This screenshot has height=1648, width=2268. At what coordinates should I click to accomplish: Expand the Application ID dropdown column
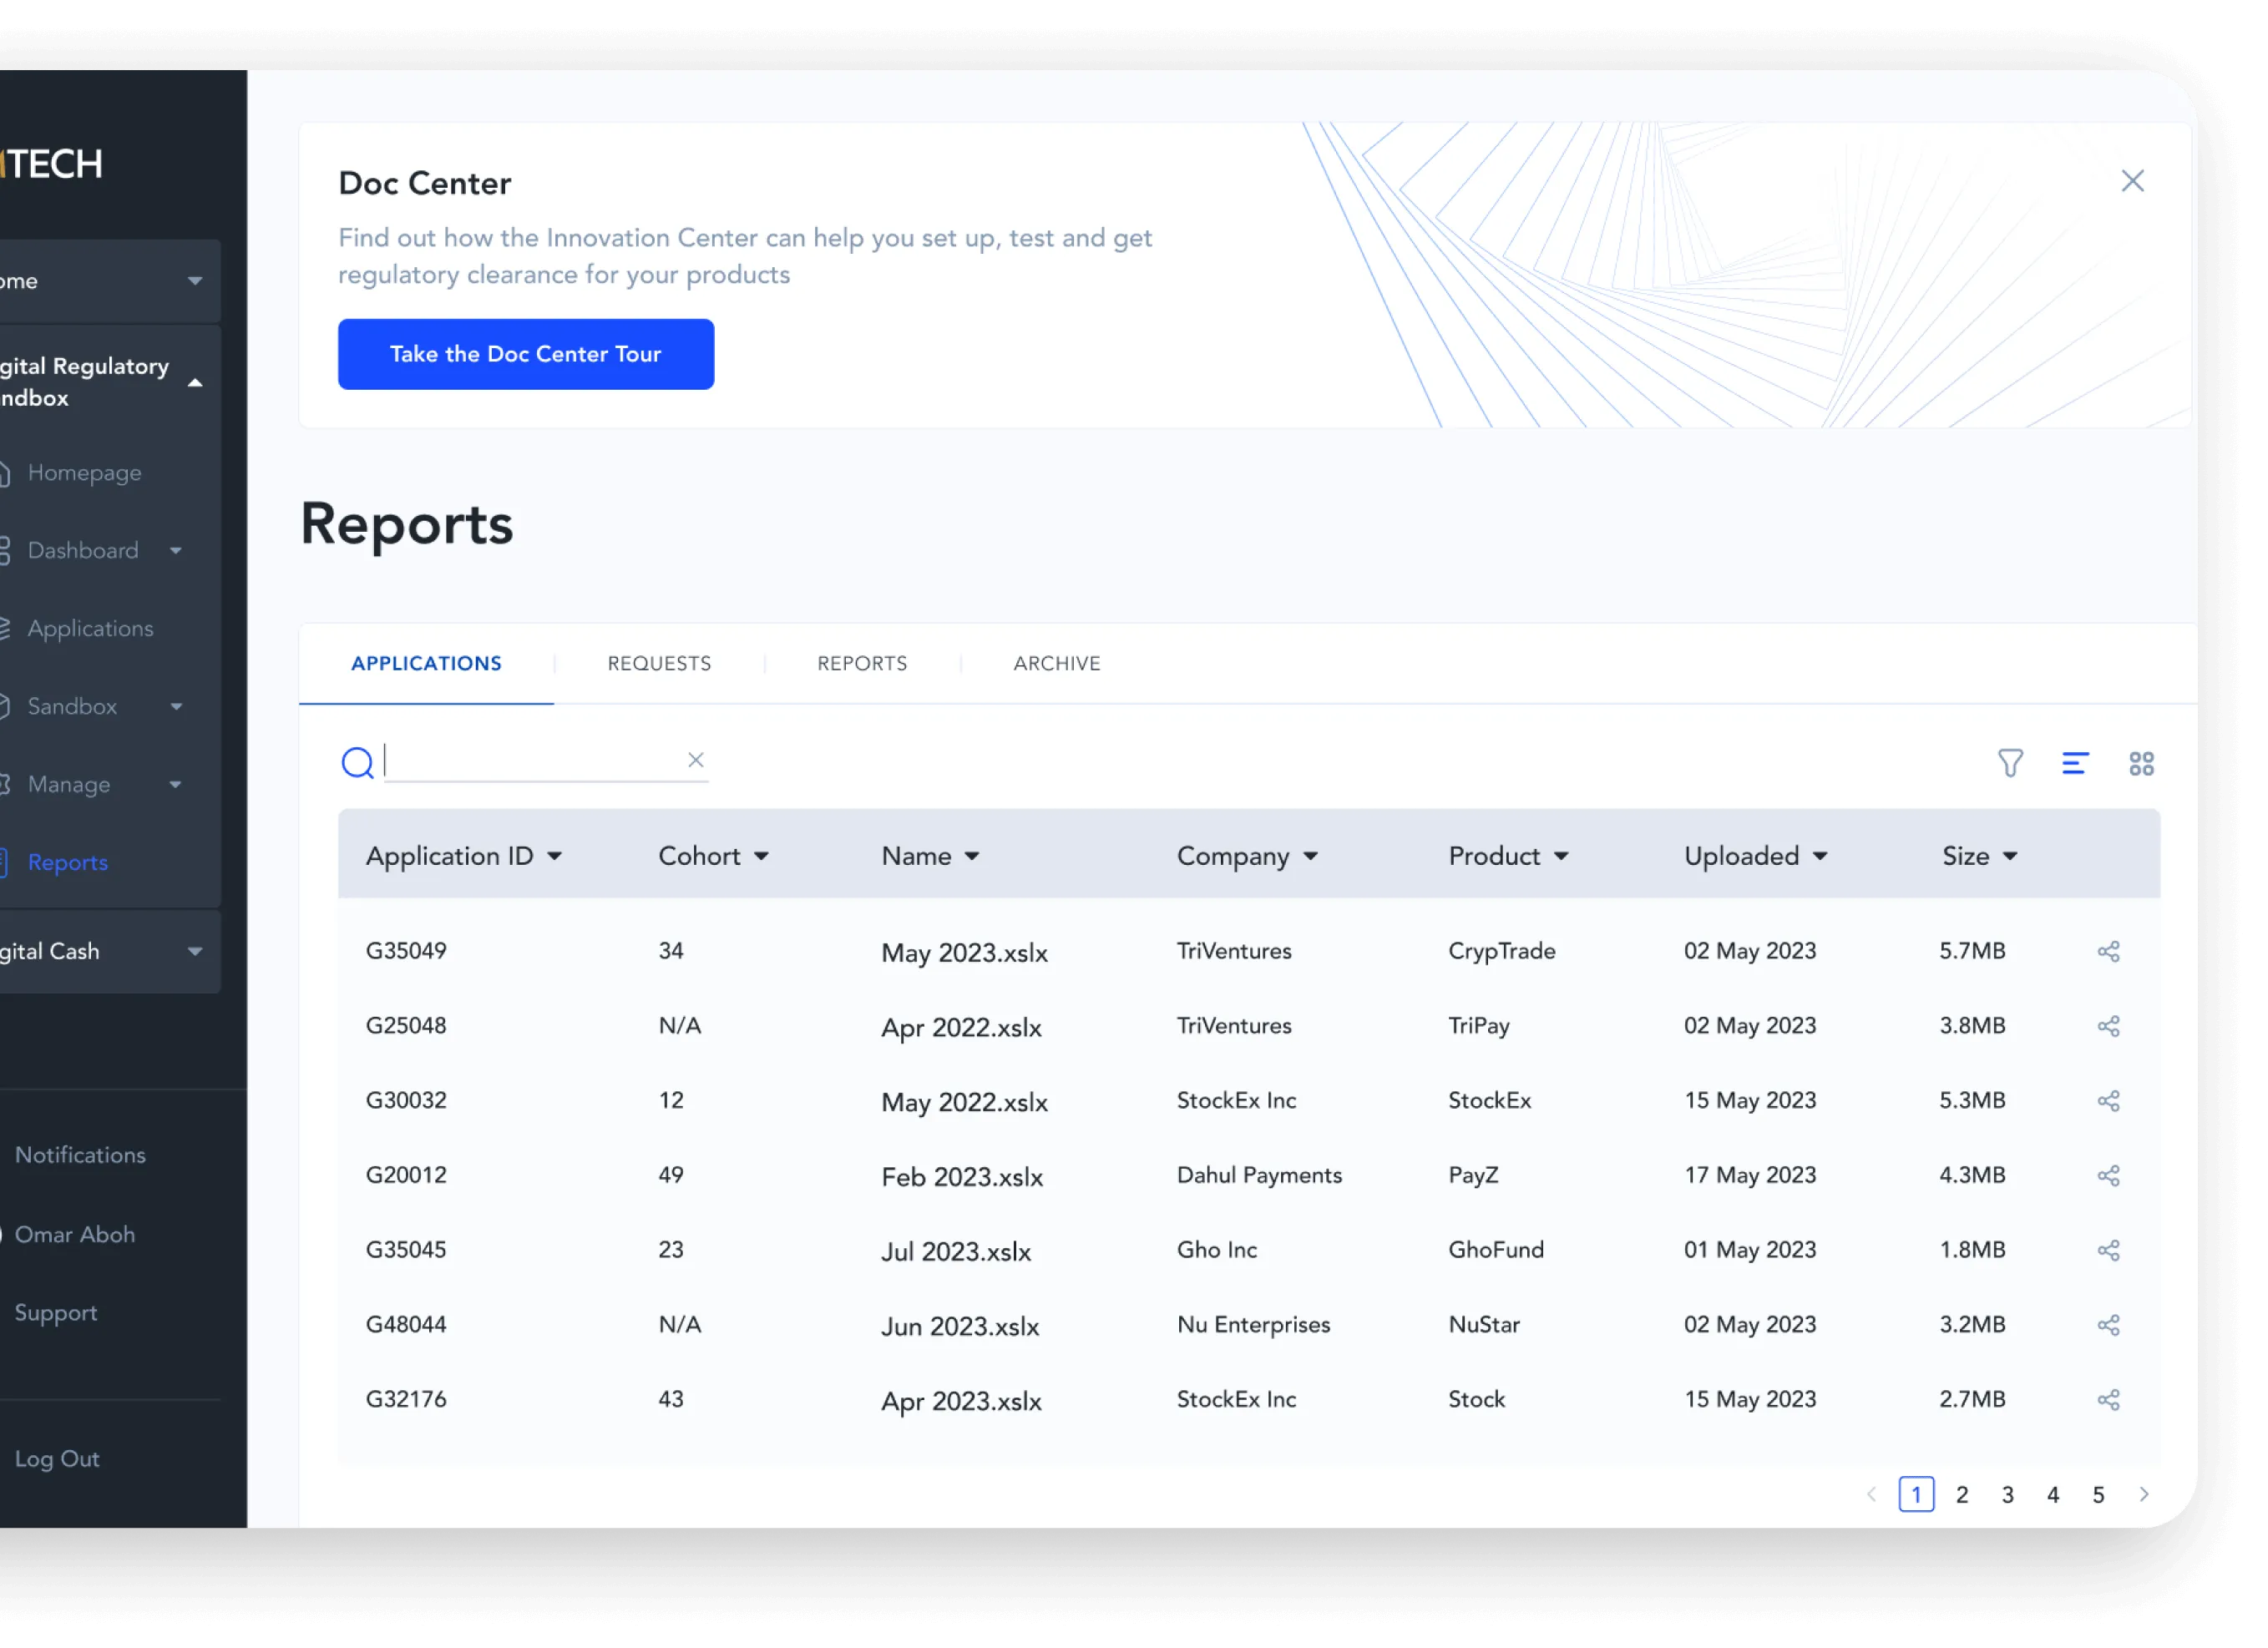click(x=554, y=857)
